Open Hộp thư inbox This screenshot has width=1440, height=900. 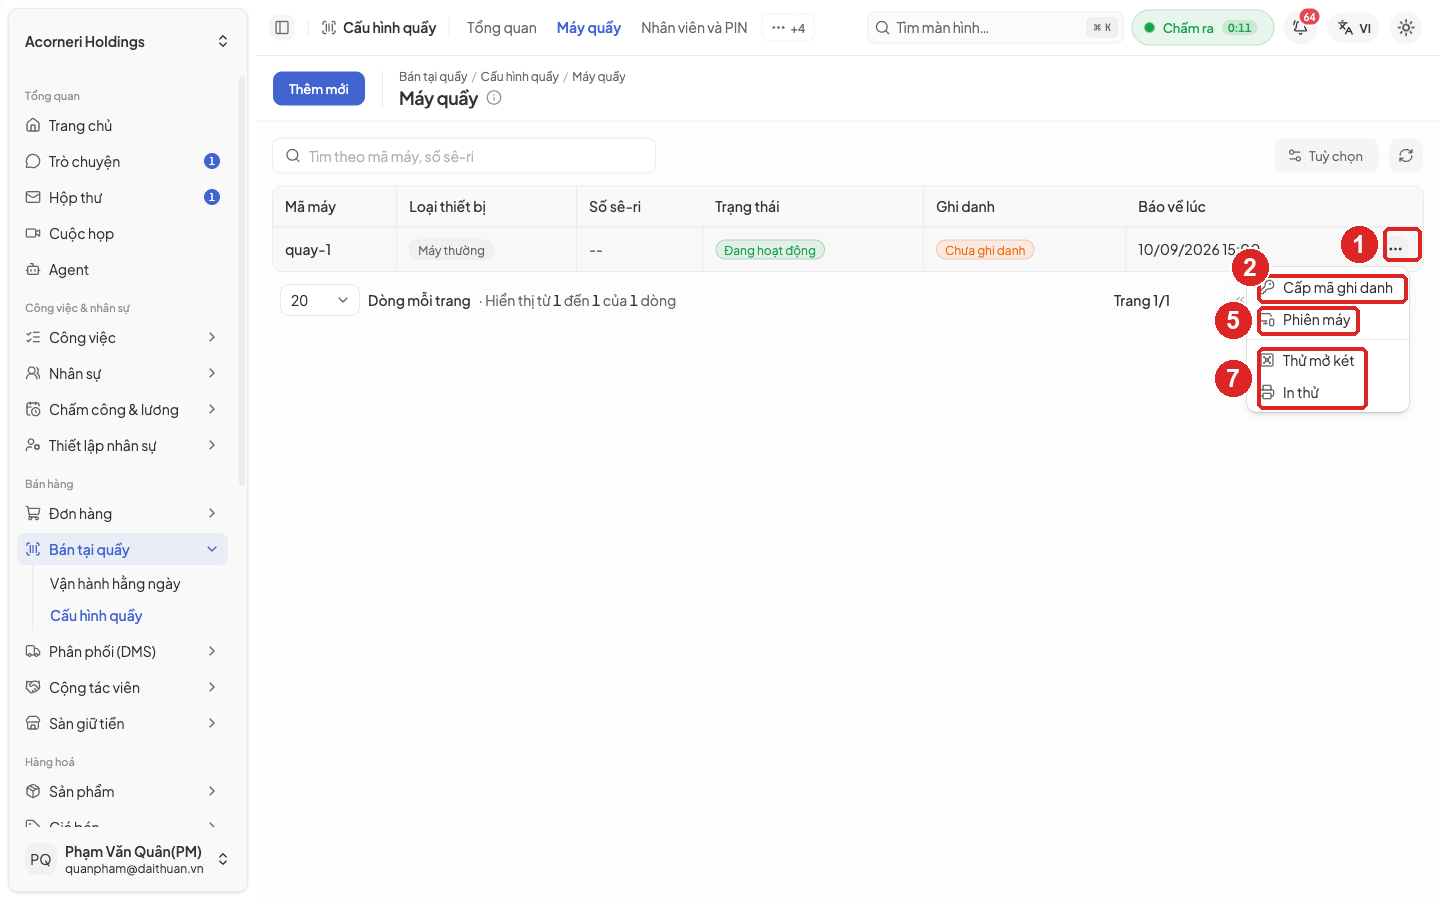(123, 198)
